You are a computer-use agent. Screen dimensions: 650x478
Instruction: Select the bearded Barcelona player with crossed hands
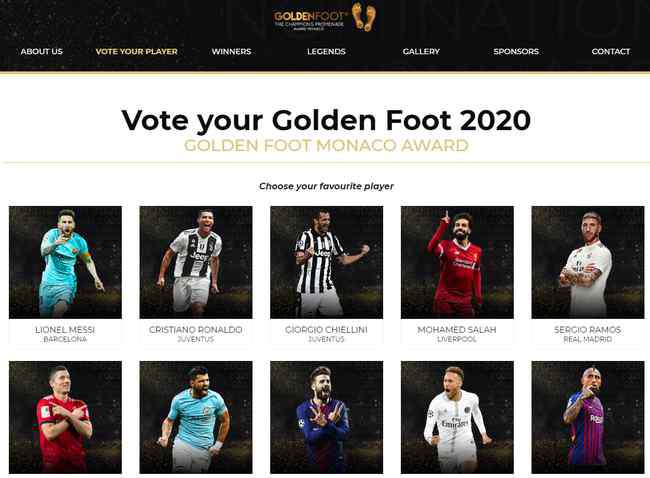[327, 417]
